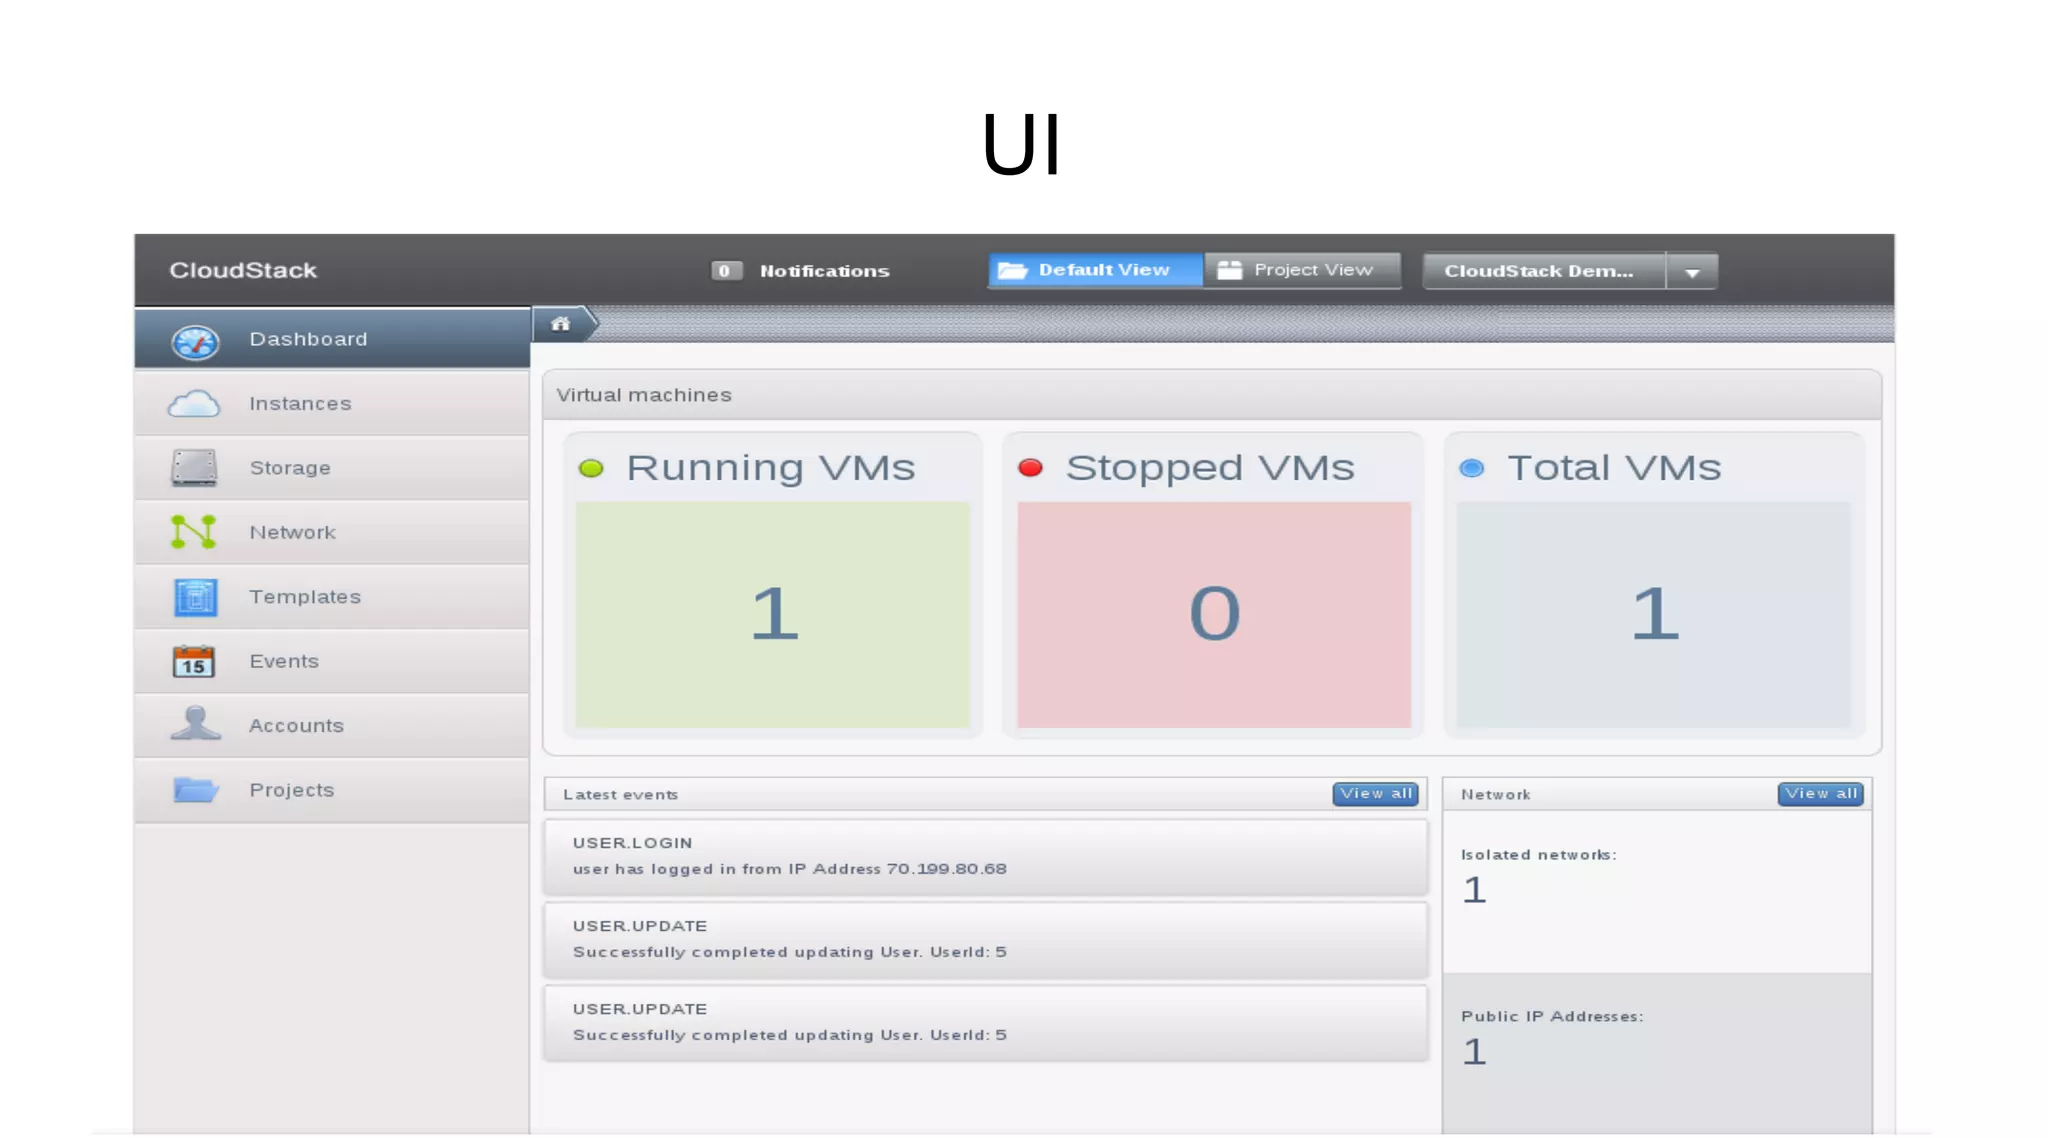Go to the home breadcrumb icon
This screenshot has height=1138, width=2048.
(x=561, y=324)
